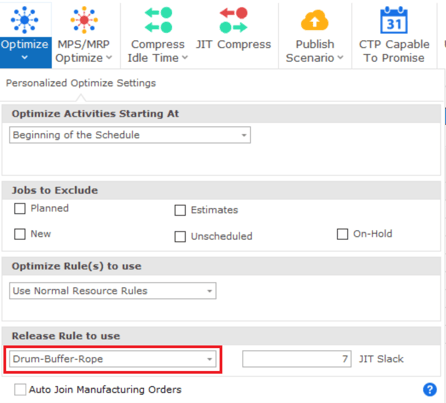Click the JIT Compress icon
The width and height of the screenshot is (446, 403).
(x=233, y=20)
